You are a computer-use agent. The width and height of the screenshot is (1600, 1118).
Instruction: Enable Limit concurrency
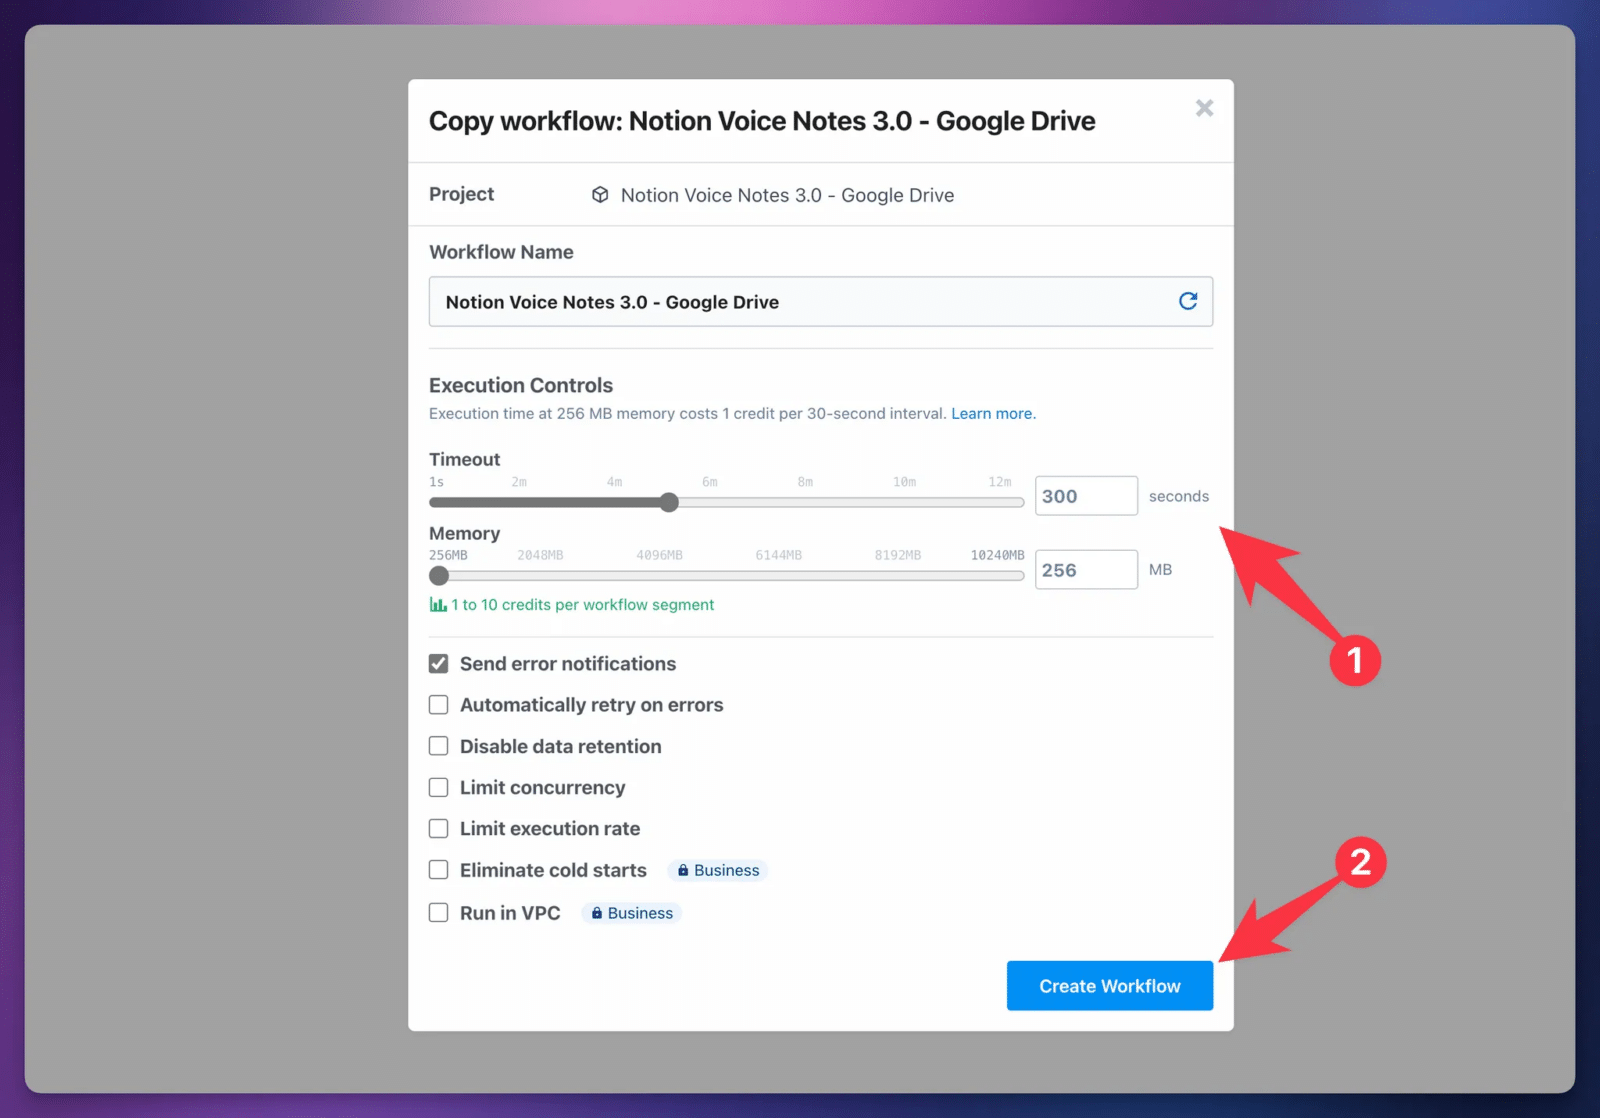(438, 787)
